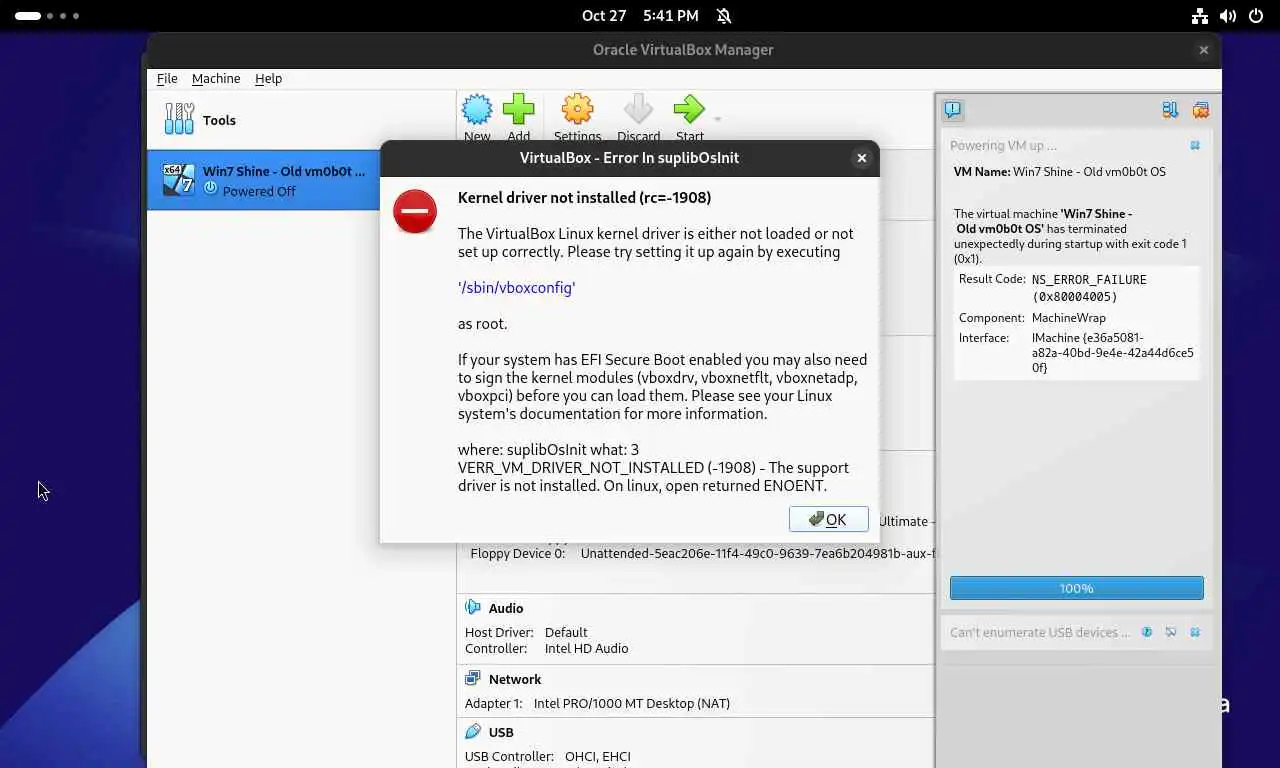Click the USB section icon
The width and height of the screenshot is (1280, 768).
pos(473,732)
